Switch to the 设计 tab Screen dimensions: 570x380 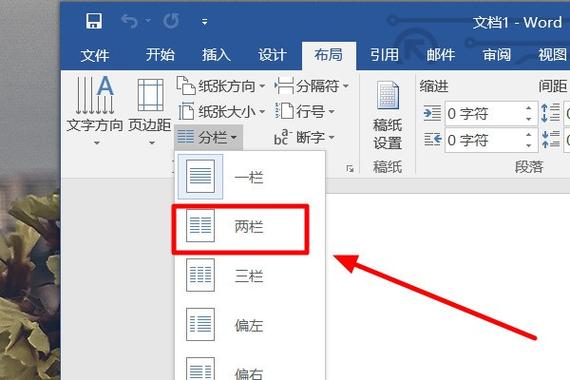(272, 55)
